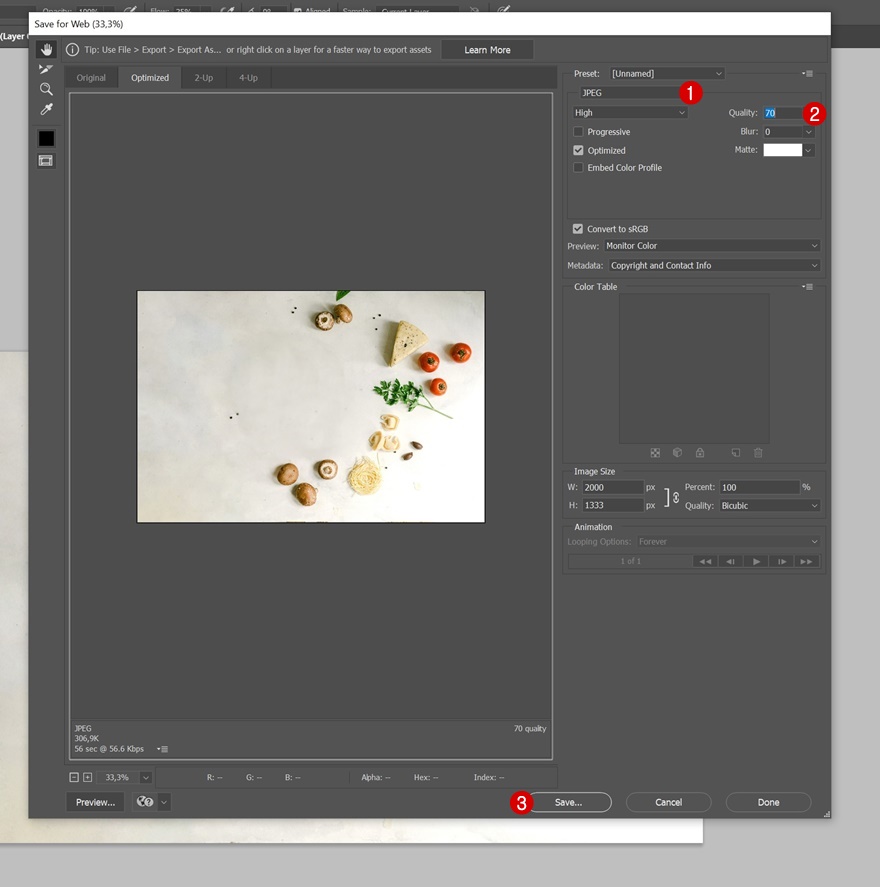
Task: Select the Zoom tool
Action: click(x=46, y=89)
